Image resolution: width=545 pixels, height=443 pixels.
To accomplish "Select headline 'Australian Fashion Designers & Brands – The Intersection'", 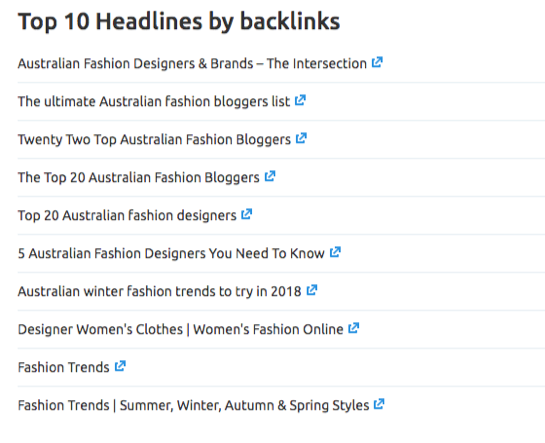I will click(x=192, y=64).
